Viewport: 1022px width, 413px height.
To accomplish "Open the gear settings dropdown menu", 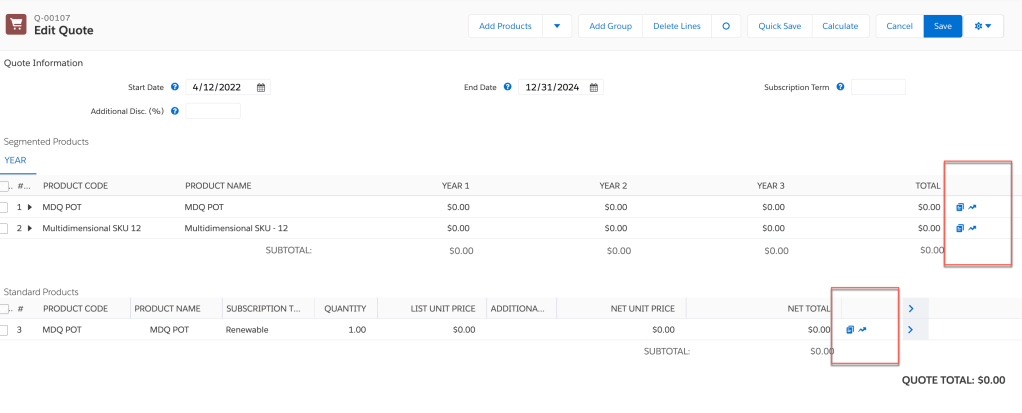I will coord(981,26).
